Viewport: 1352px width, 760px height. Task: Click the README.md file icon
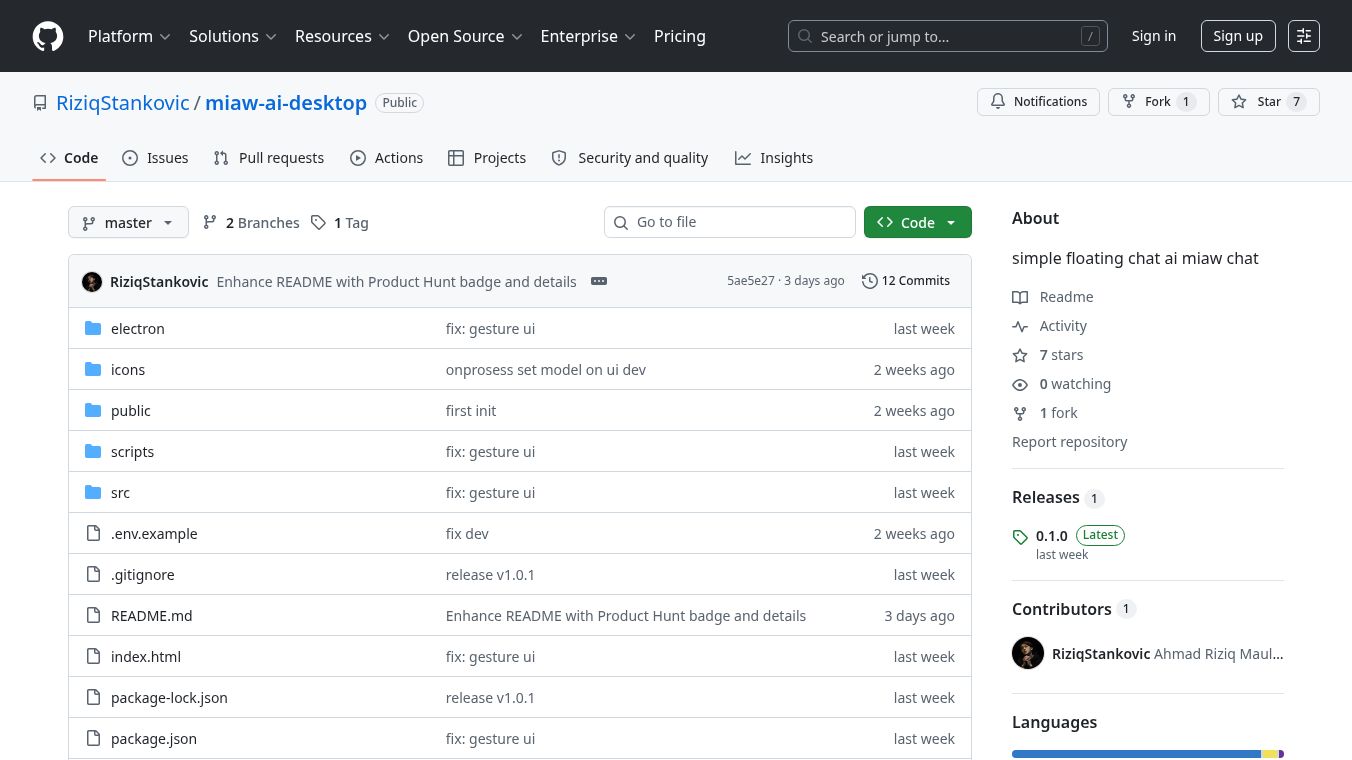[93, 615]
